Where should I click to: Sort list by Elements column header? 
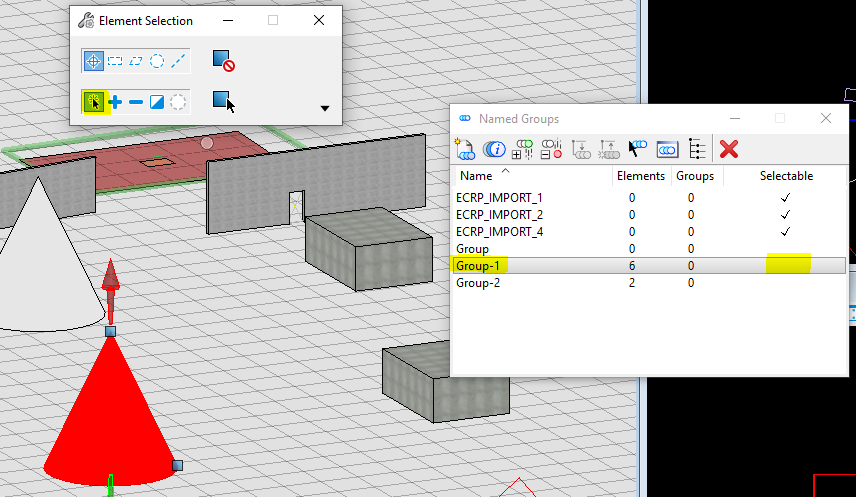click(x=640, y=176)
